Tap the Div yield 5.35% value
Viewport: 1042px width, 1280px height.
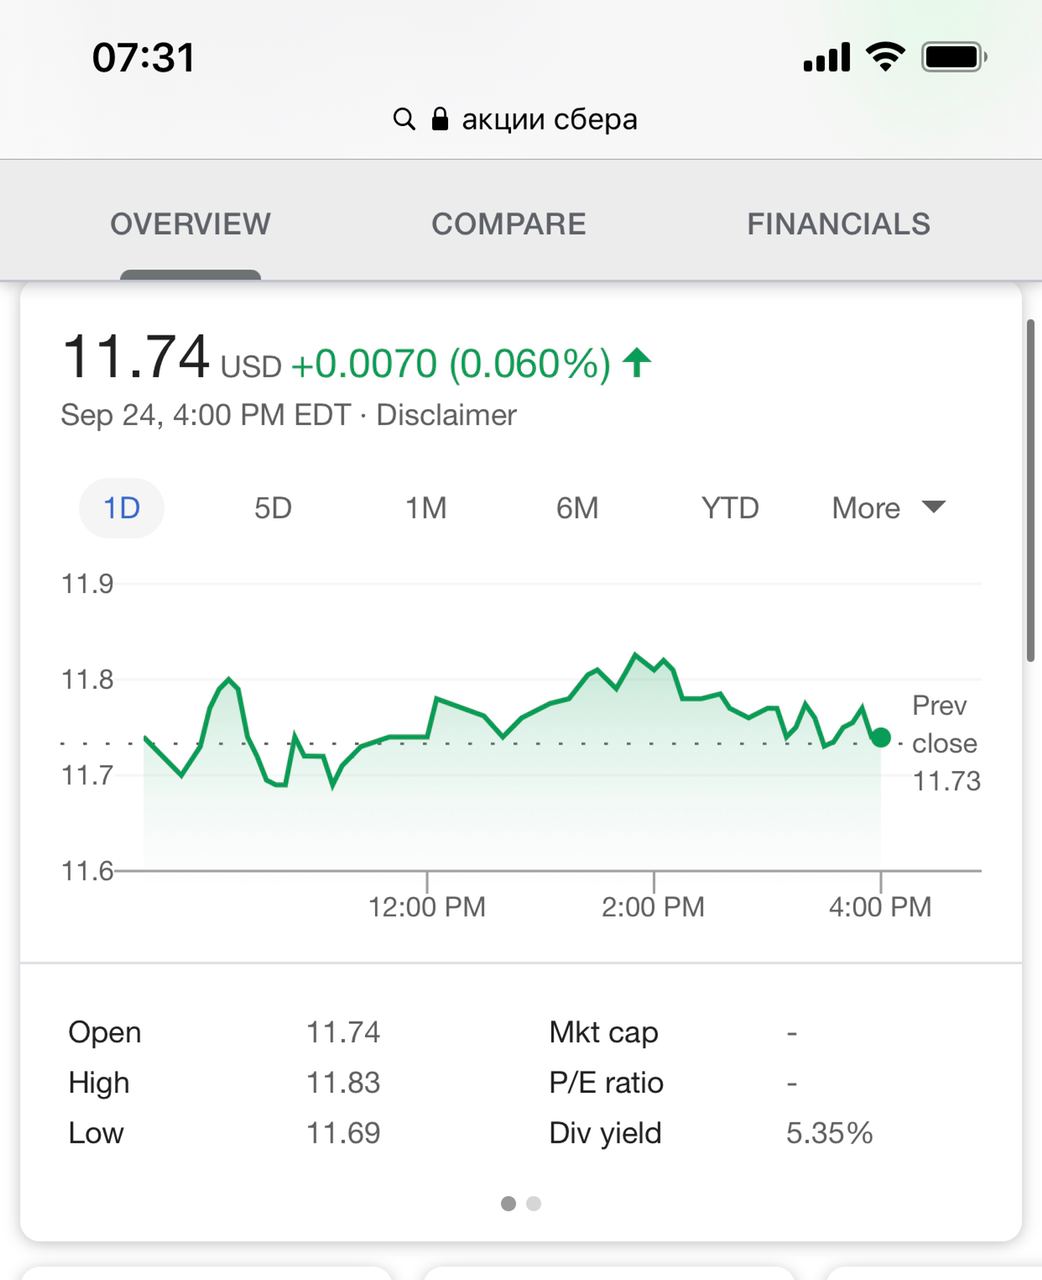(x=830, y=1133)
